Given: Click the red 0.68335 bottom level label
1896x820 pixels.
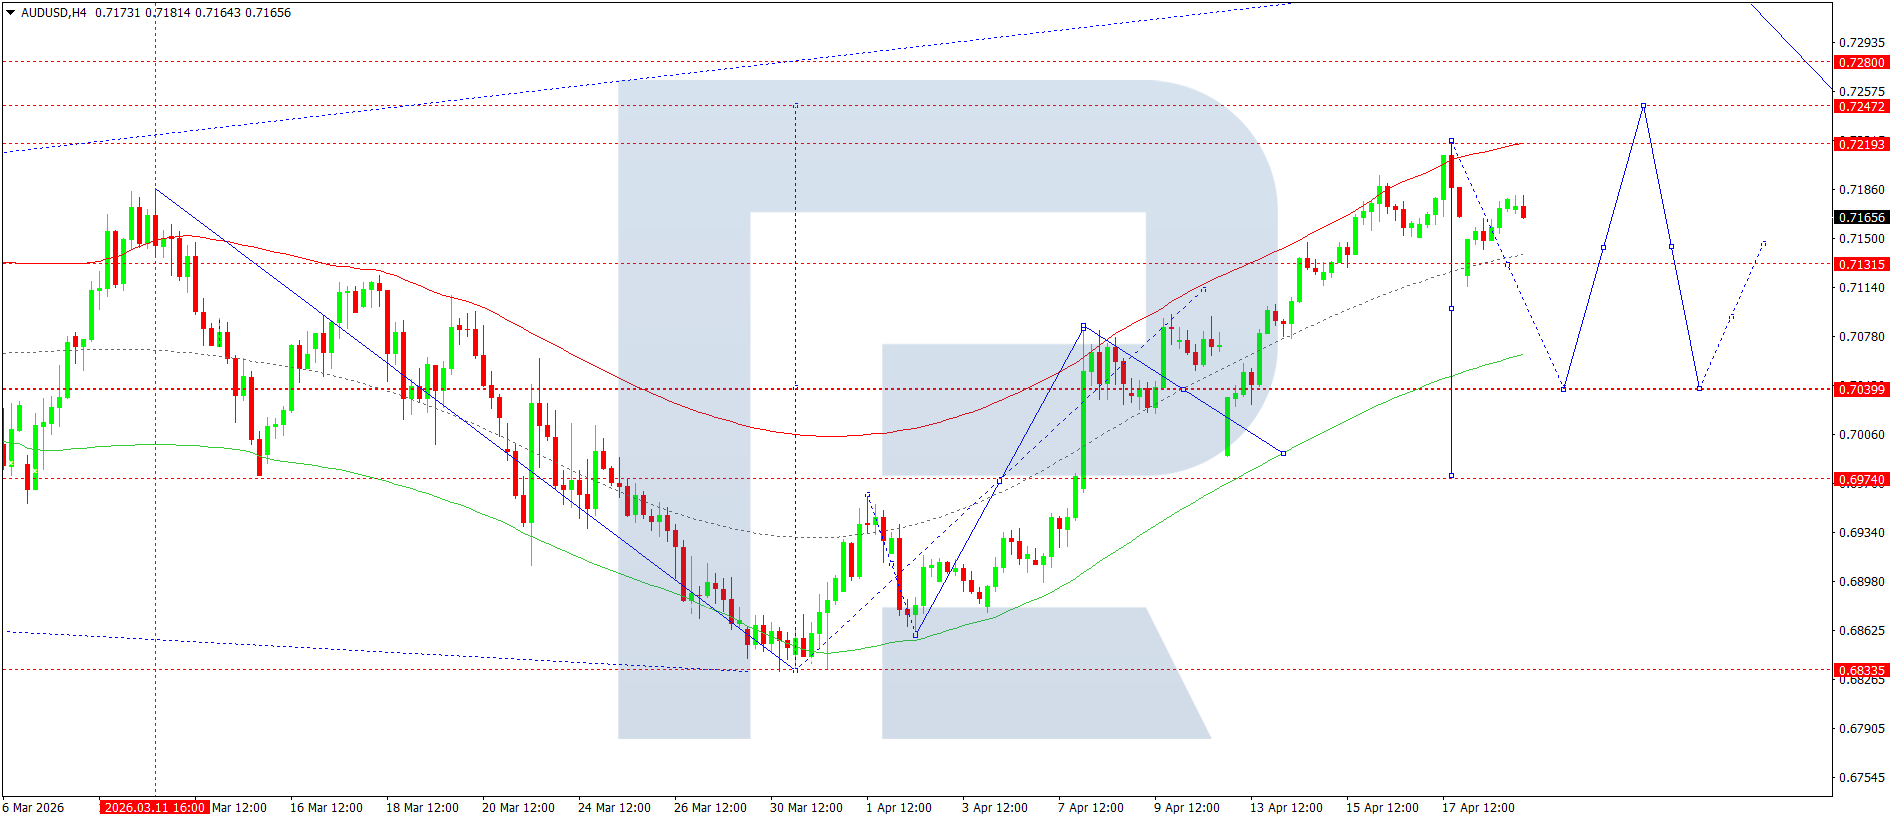Looking at the screenshot, I should (1861, 670).
